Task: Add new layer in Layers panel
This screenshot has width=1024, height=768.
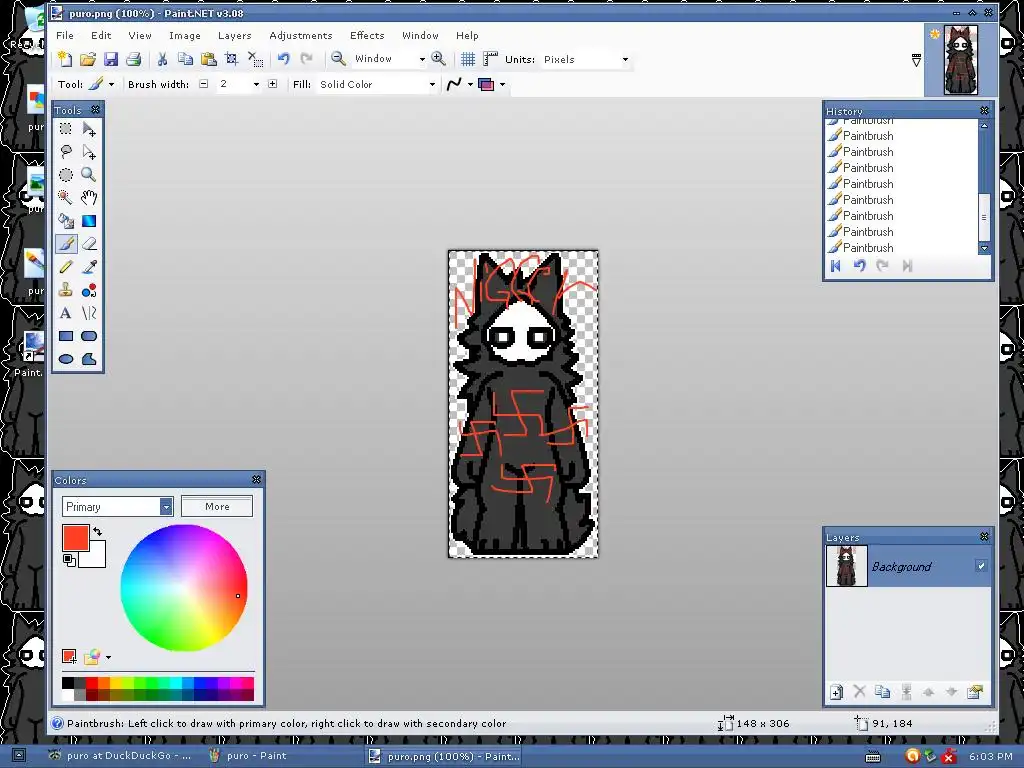Action: point(836,692)
